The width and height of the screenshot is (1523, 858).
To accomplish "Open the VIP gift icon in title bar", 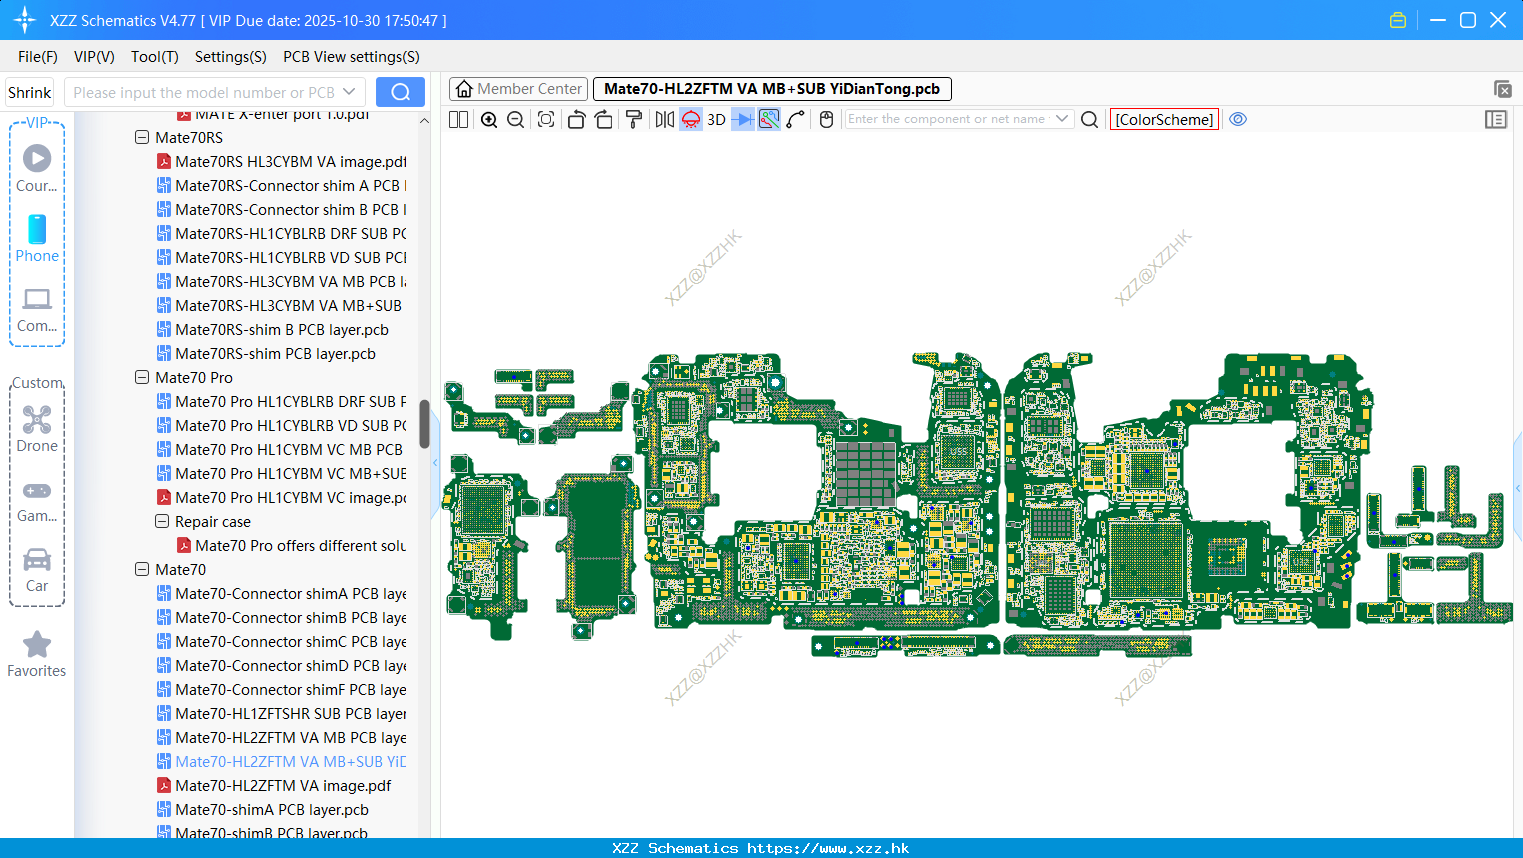I will [1398, 20].
